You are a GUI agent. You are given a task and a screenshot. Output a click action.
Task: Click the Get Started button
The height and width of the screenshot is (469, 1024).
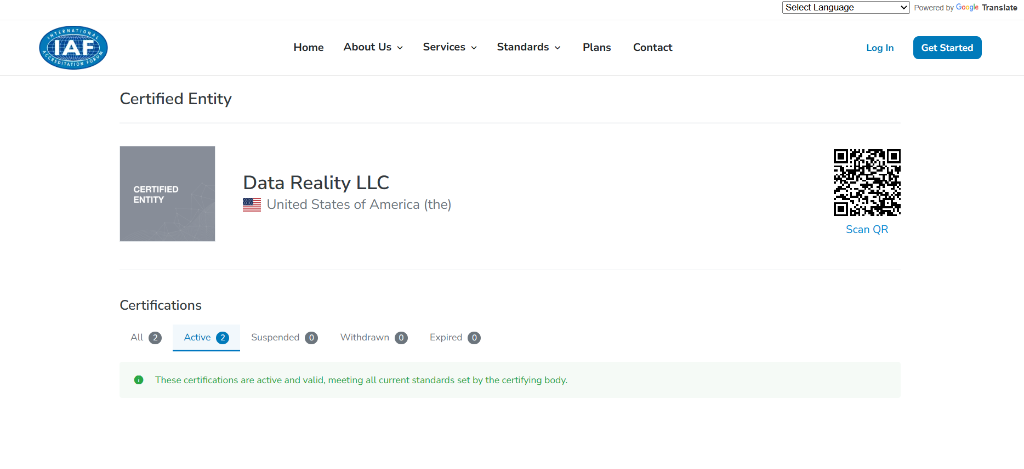(947, 48)
